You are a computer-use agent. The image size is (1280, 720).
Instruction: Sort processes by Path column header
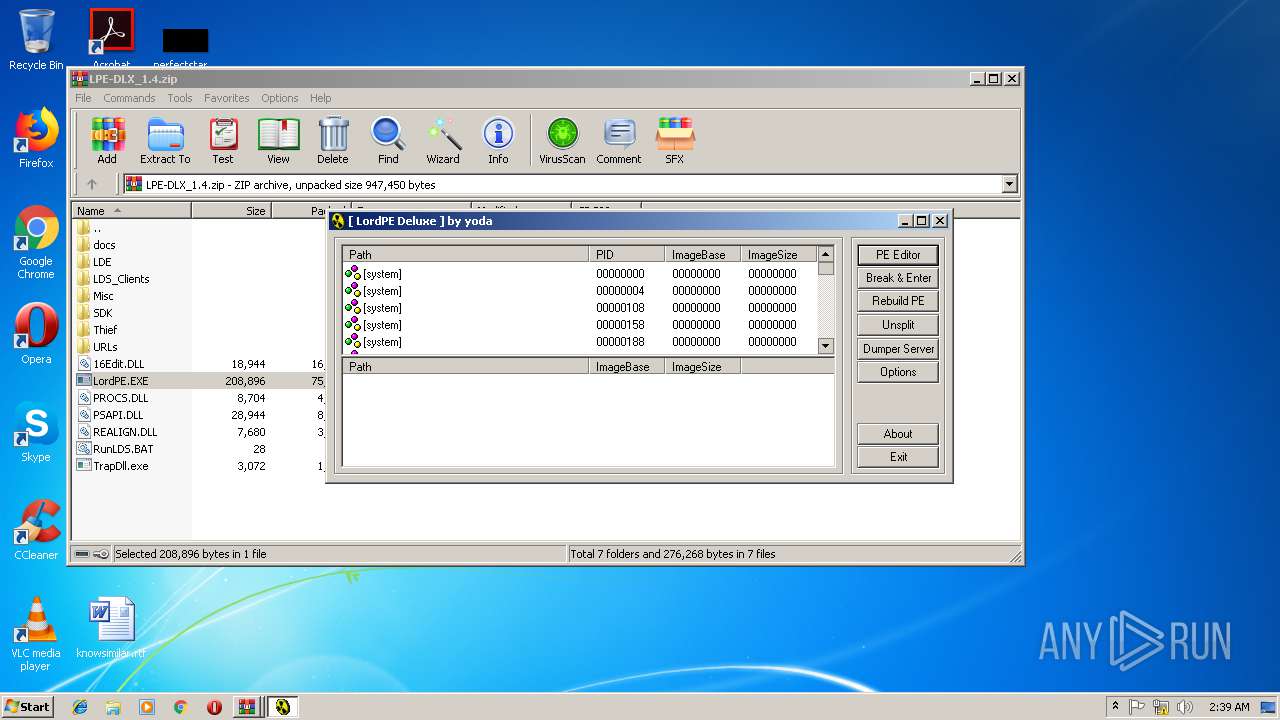(x=465, y=255)
